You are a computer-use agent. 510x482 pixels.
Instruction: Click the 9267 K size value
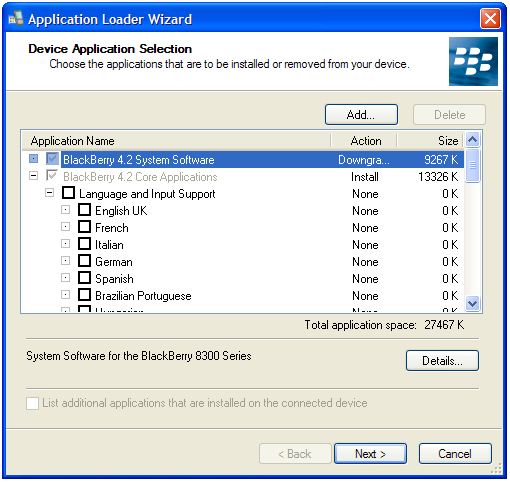[x=441, y=160]
